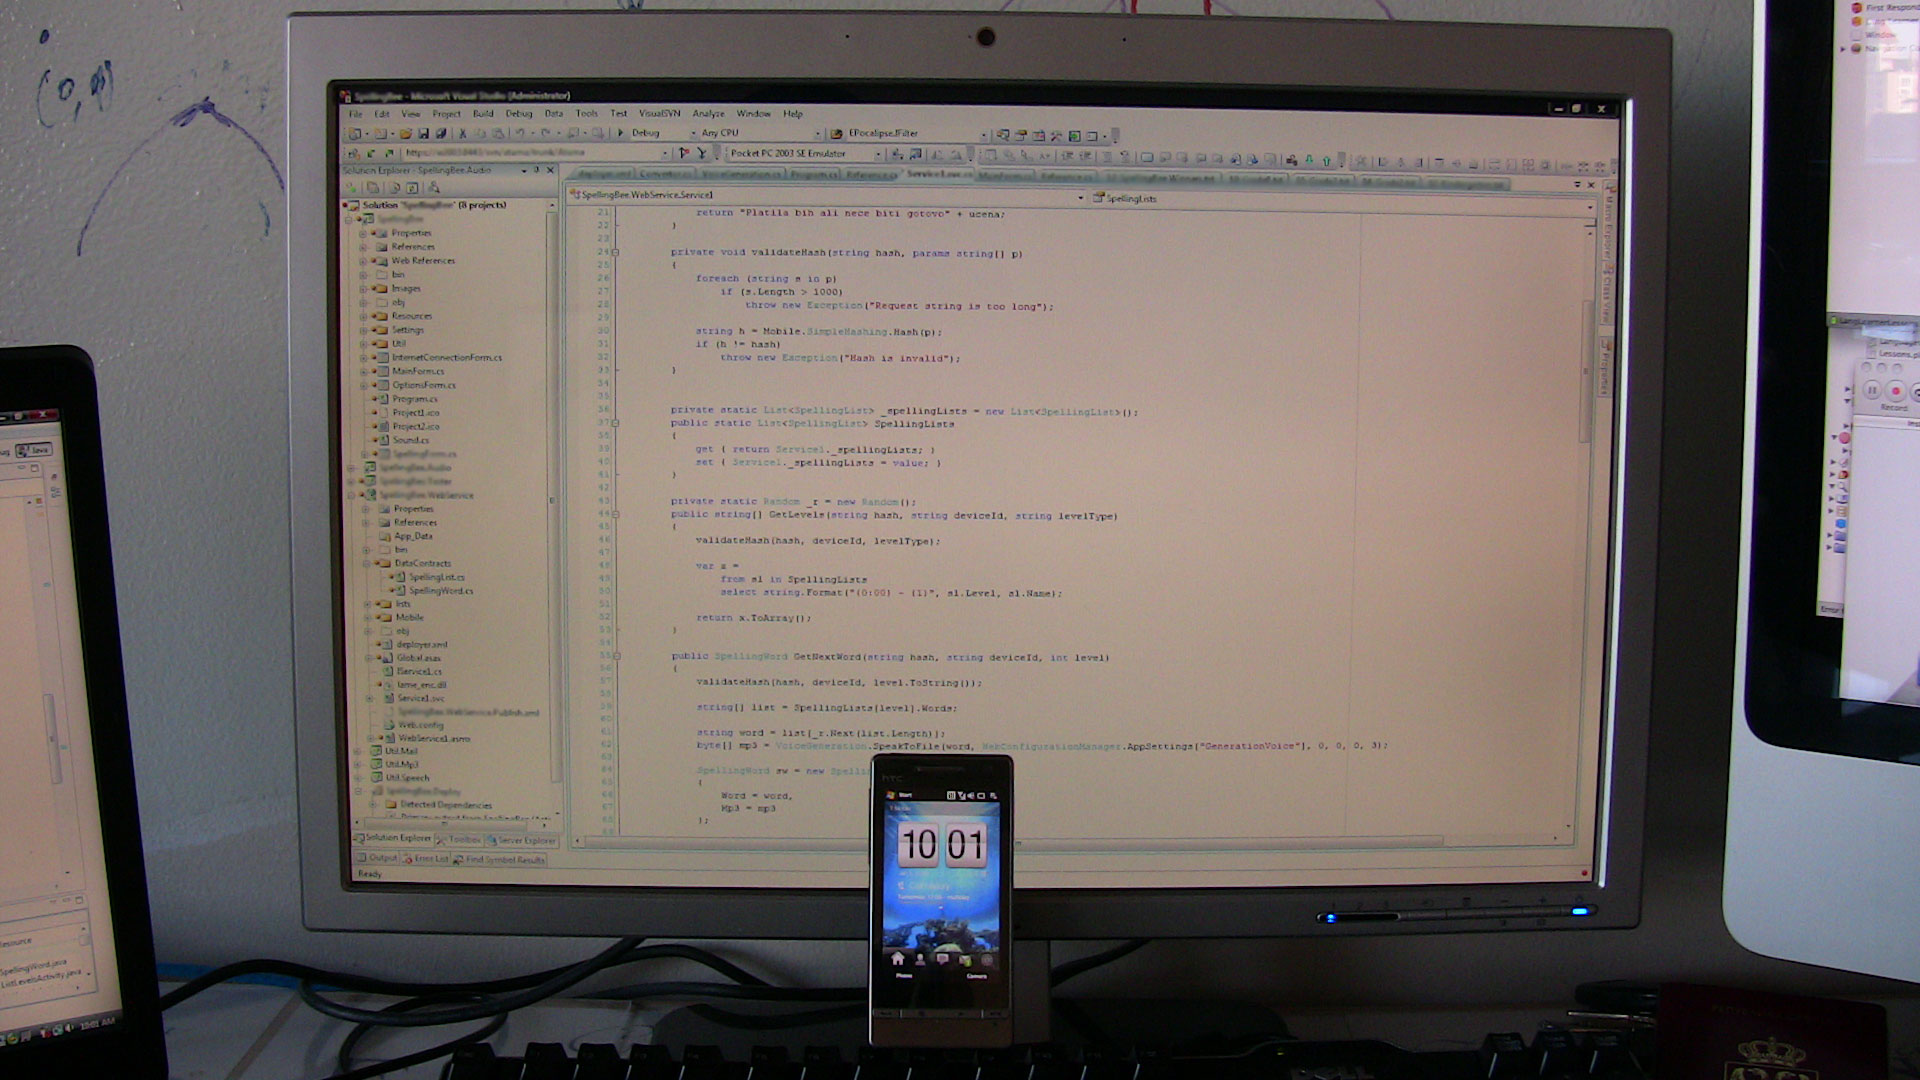Click the red flag icon beside URL field
This screenshot has width=1920, height=1080.
click(683, 153)
